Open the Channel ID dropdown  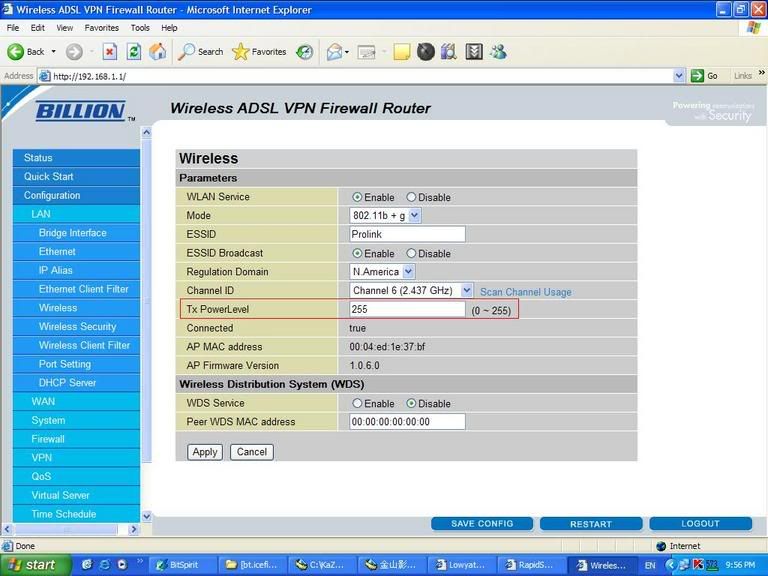point(411,291)
